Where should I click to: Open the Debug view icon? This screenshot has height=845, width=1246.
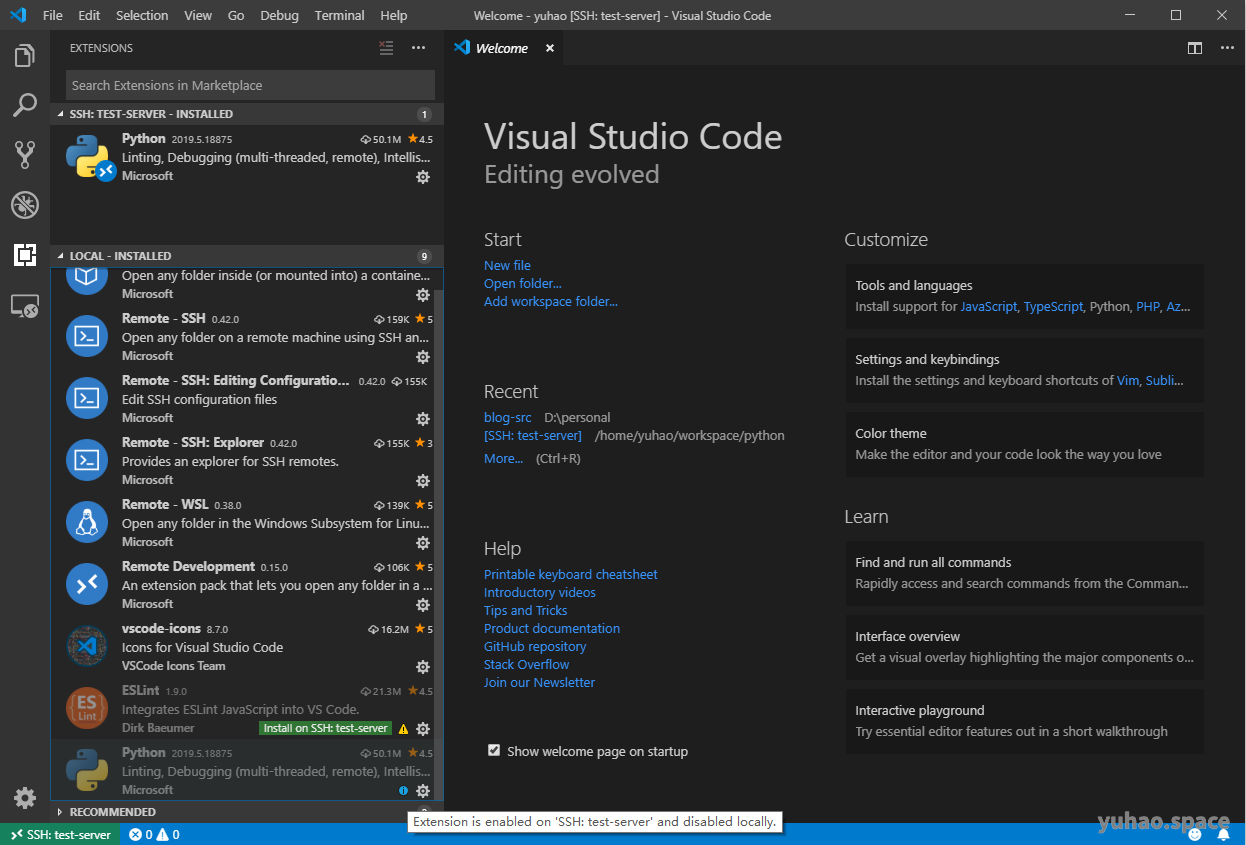(25, 205)
